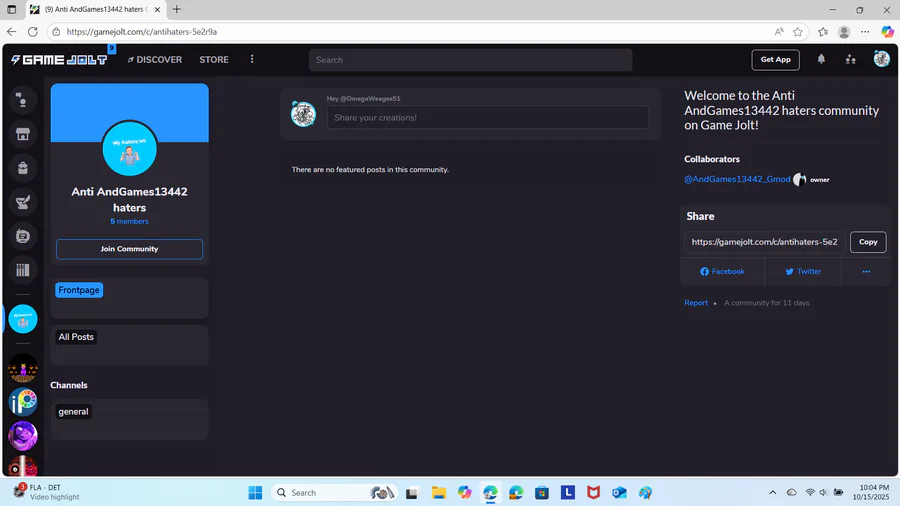Open the chat icon in sidebar
This screenshot has width=900, height=506.
[x=23, y=100]
